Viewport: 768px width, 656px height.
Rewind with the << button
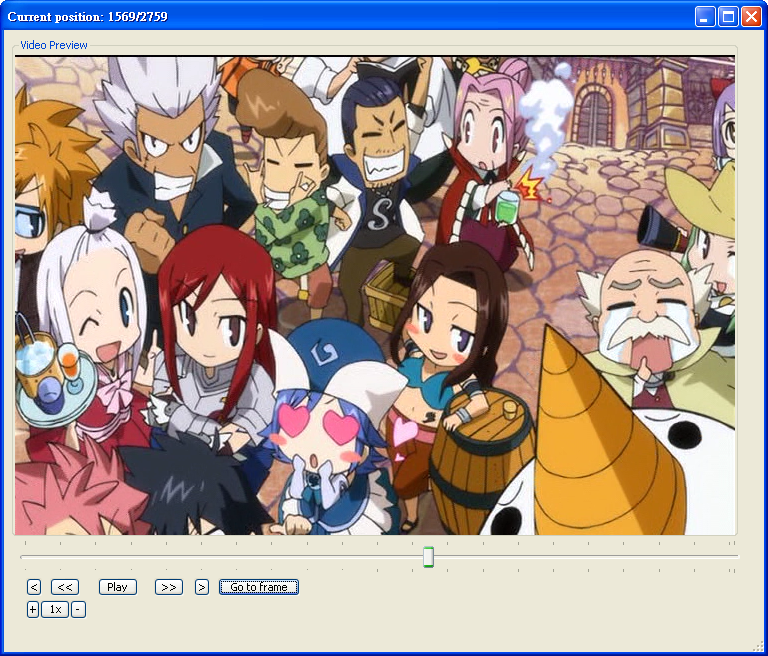tap(65, 587)
